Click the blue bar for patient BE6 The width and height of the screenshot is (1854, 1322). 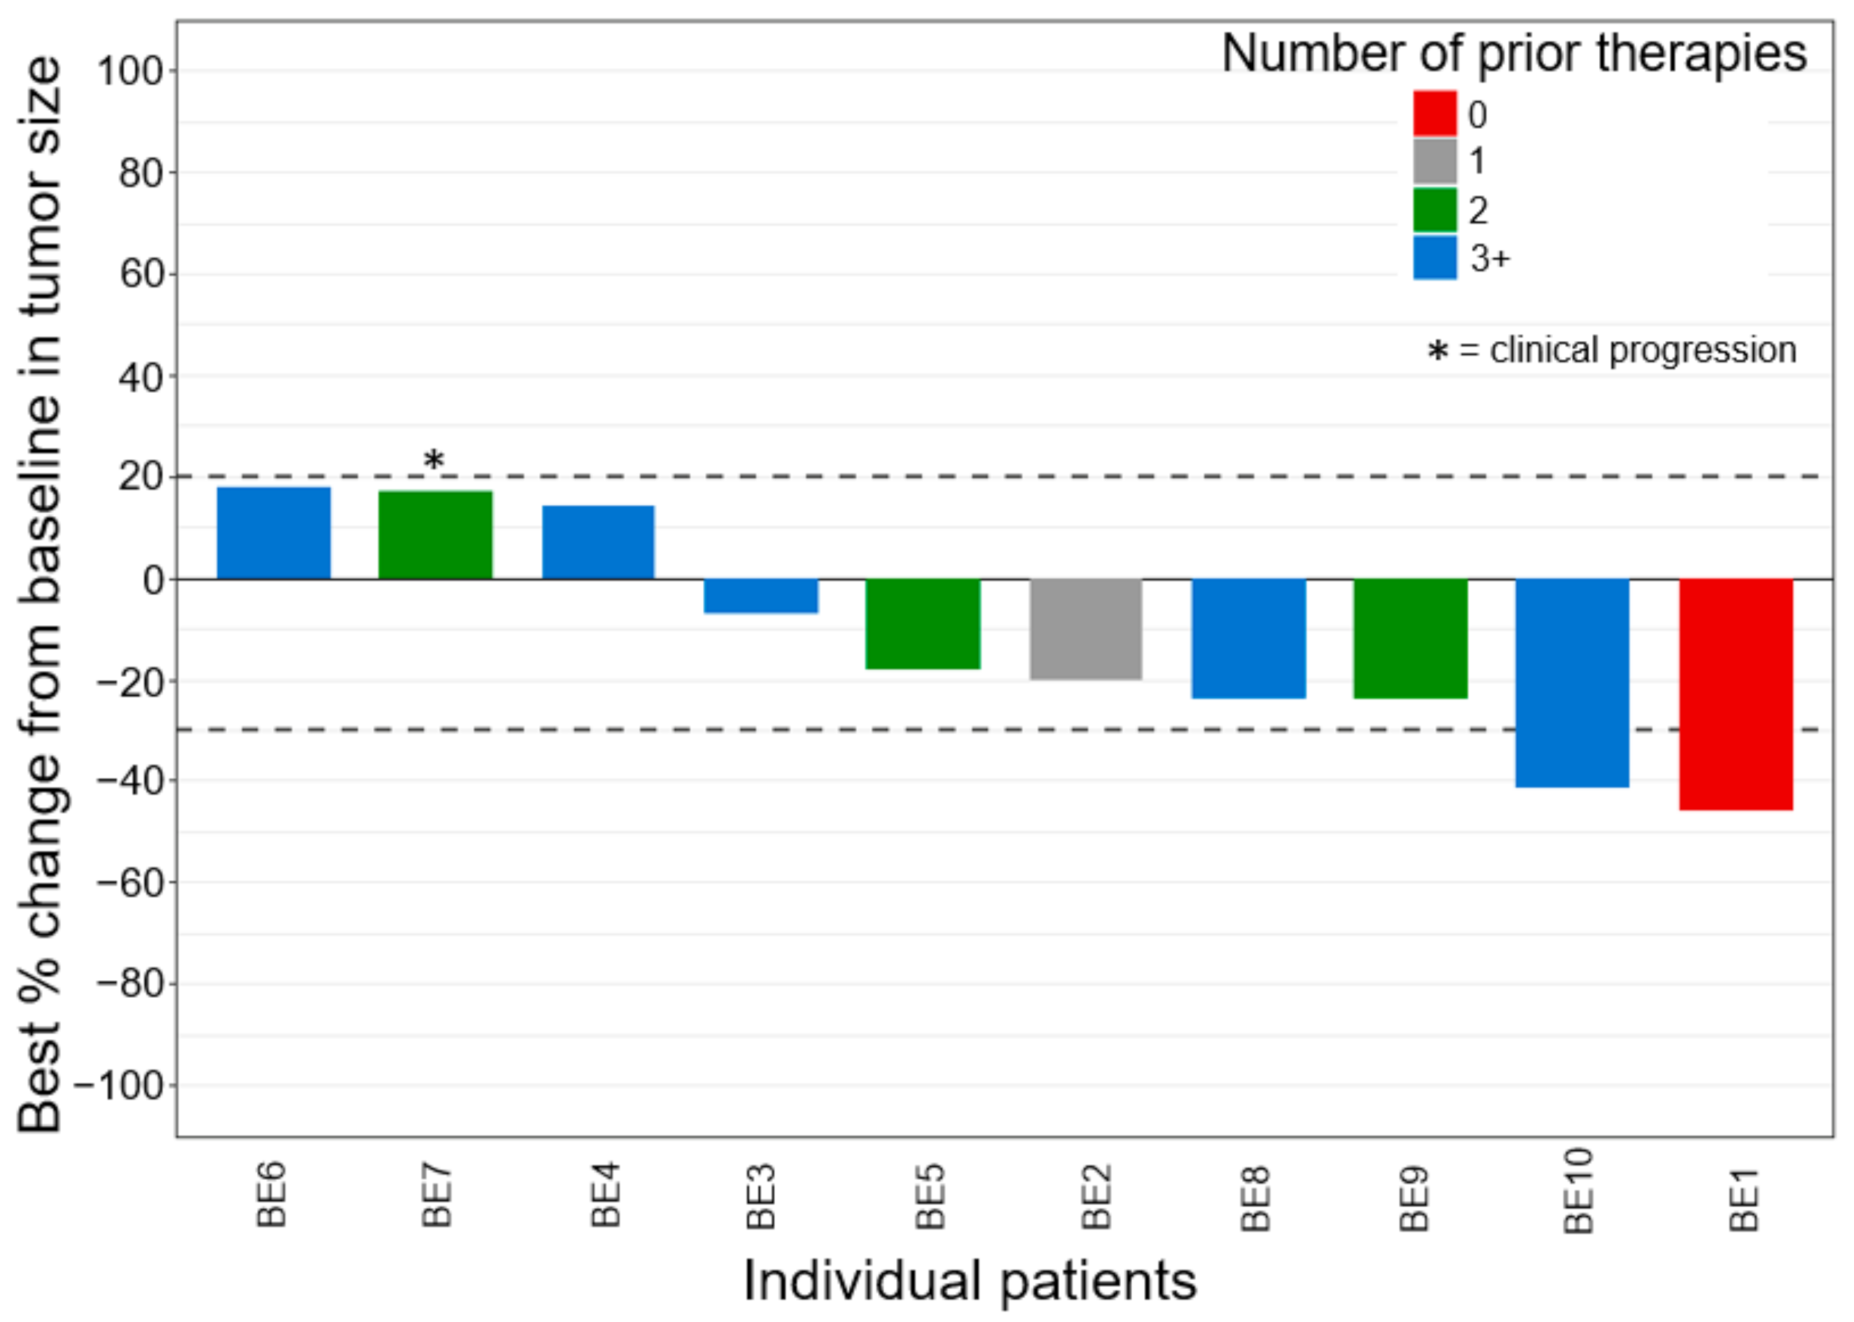(x=274, y=533)
